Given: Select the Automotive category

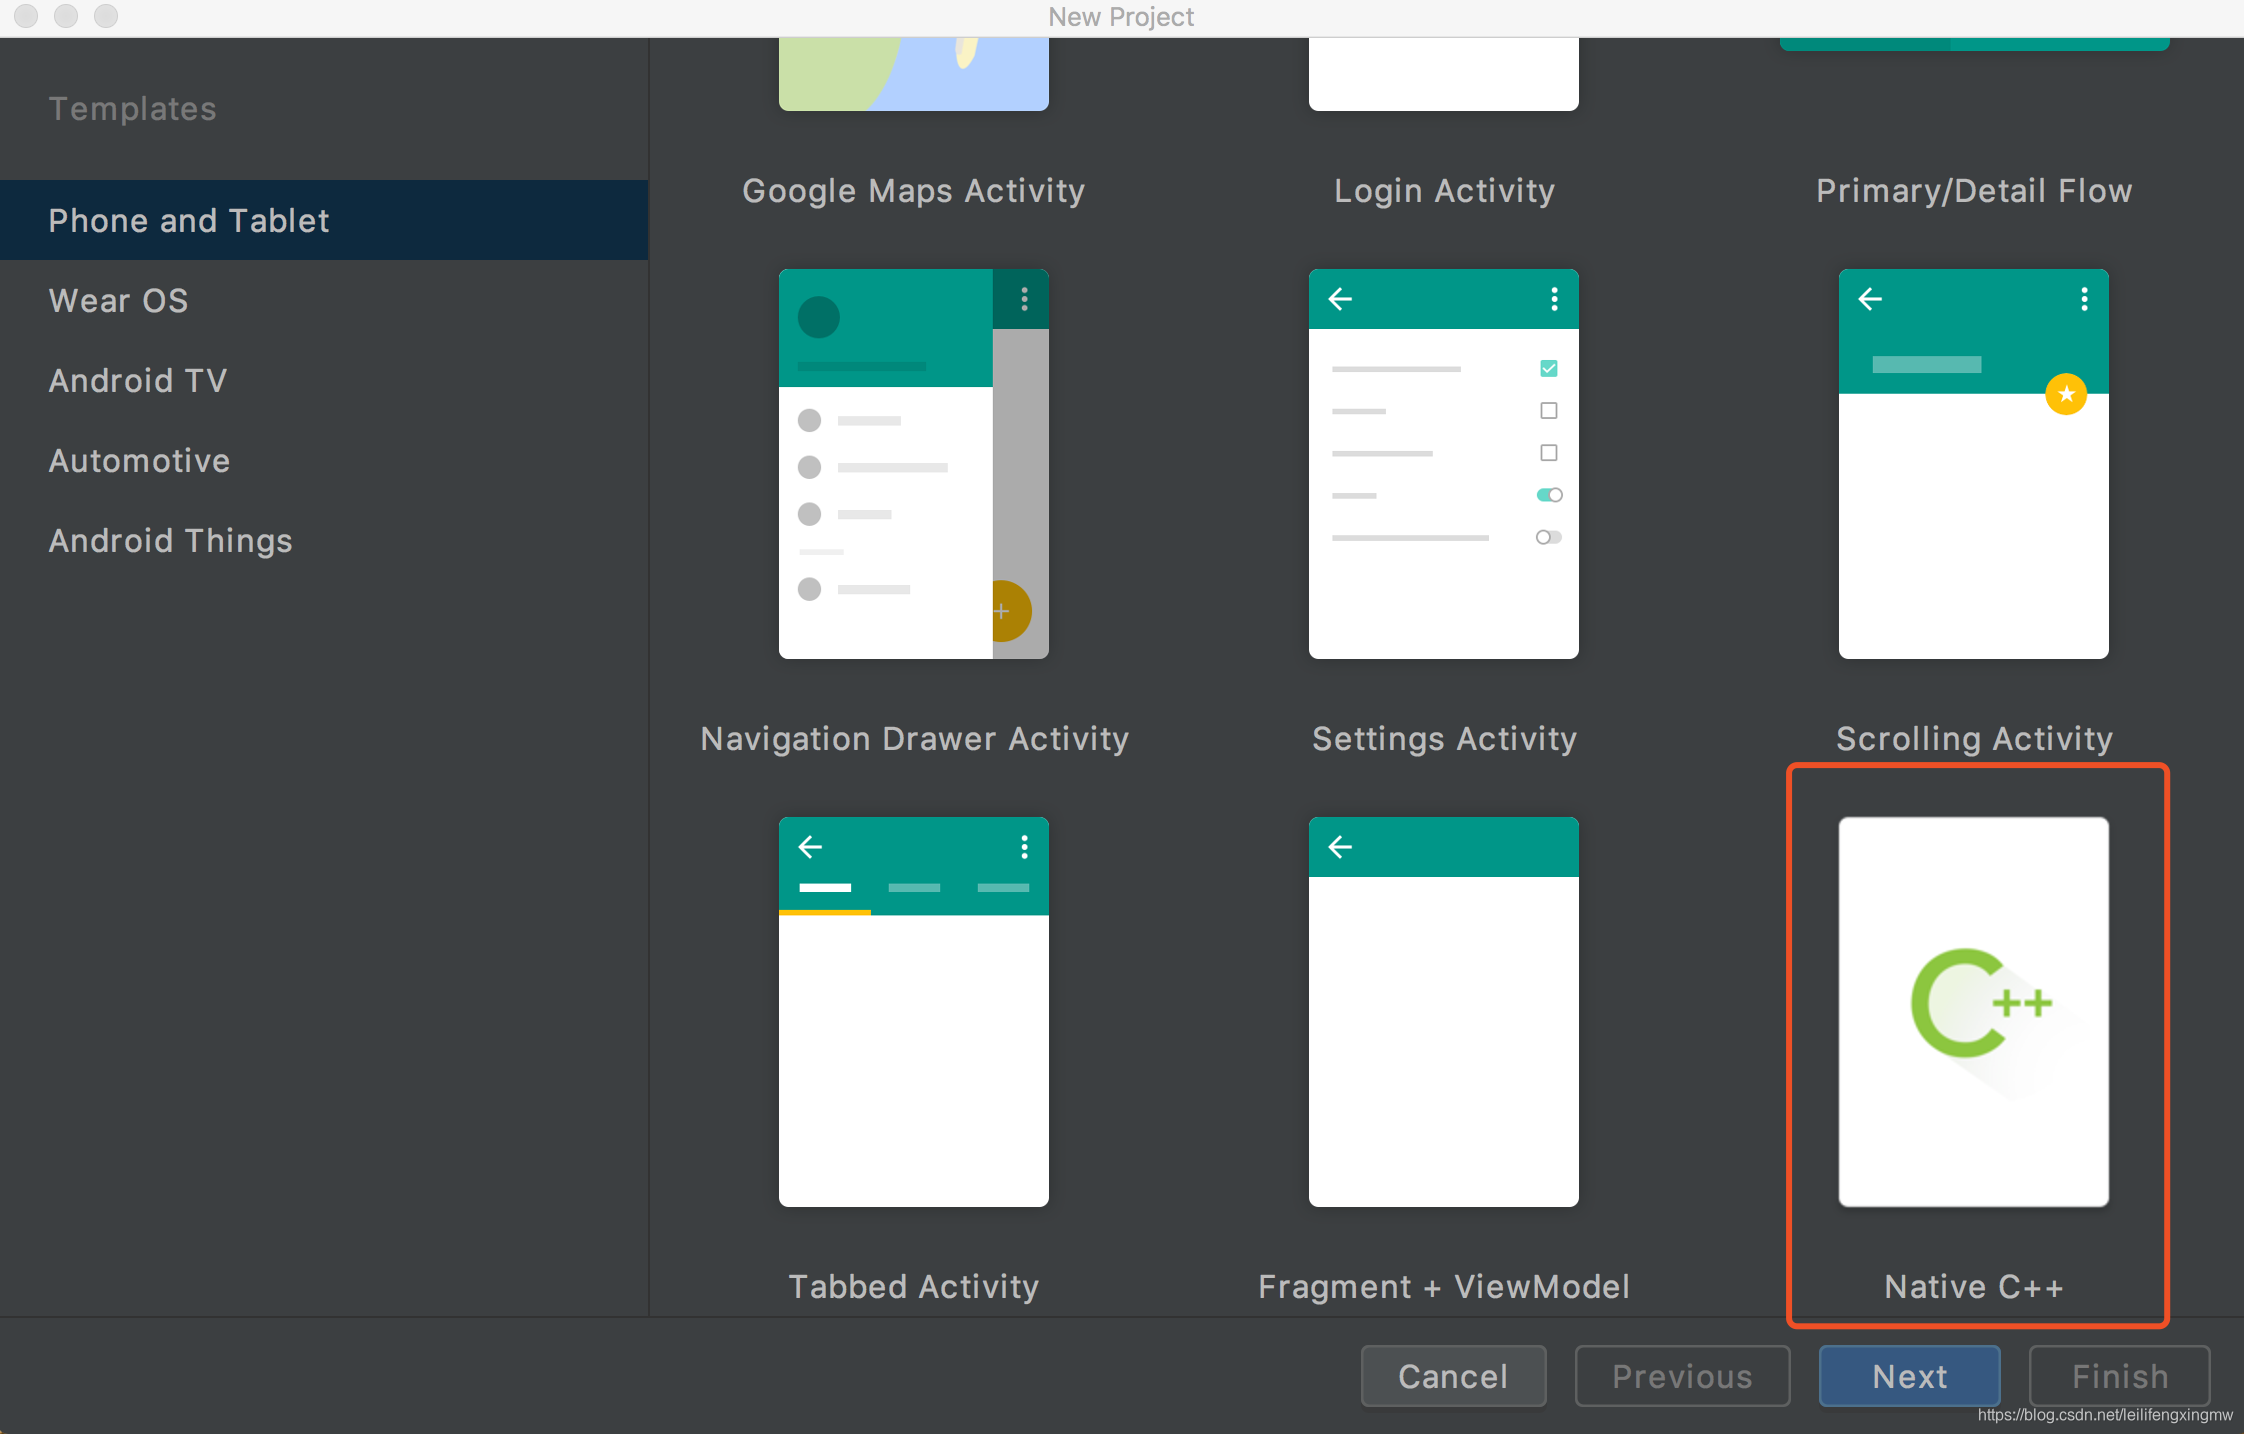Looking at the screenshot, I should (x=139, y=459).
